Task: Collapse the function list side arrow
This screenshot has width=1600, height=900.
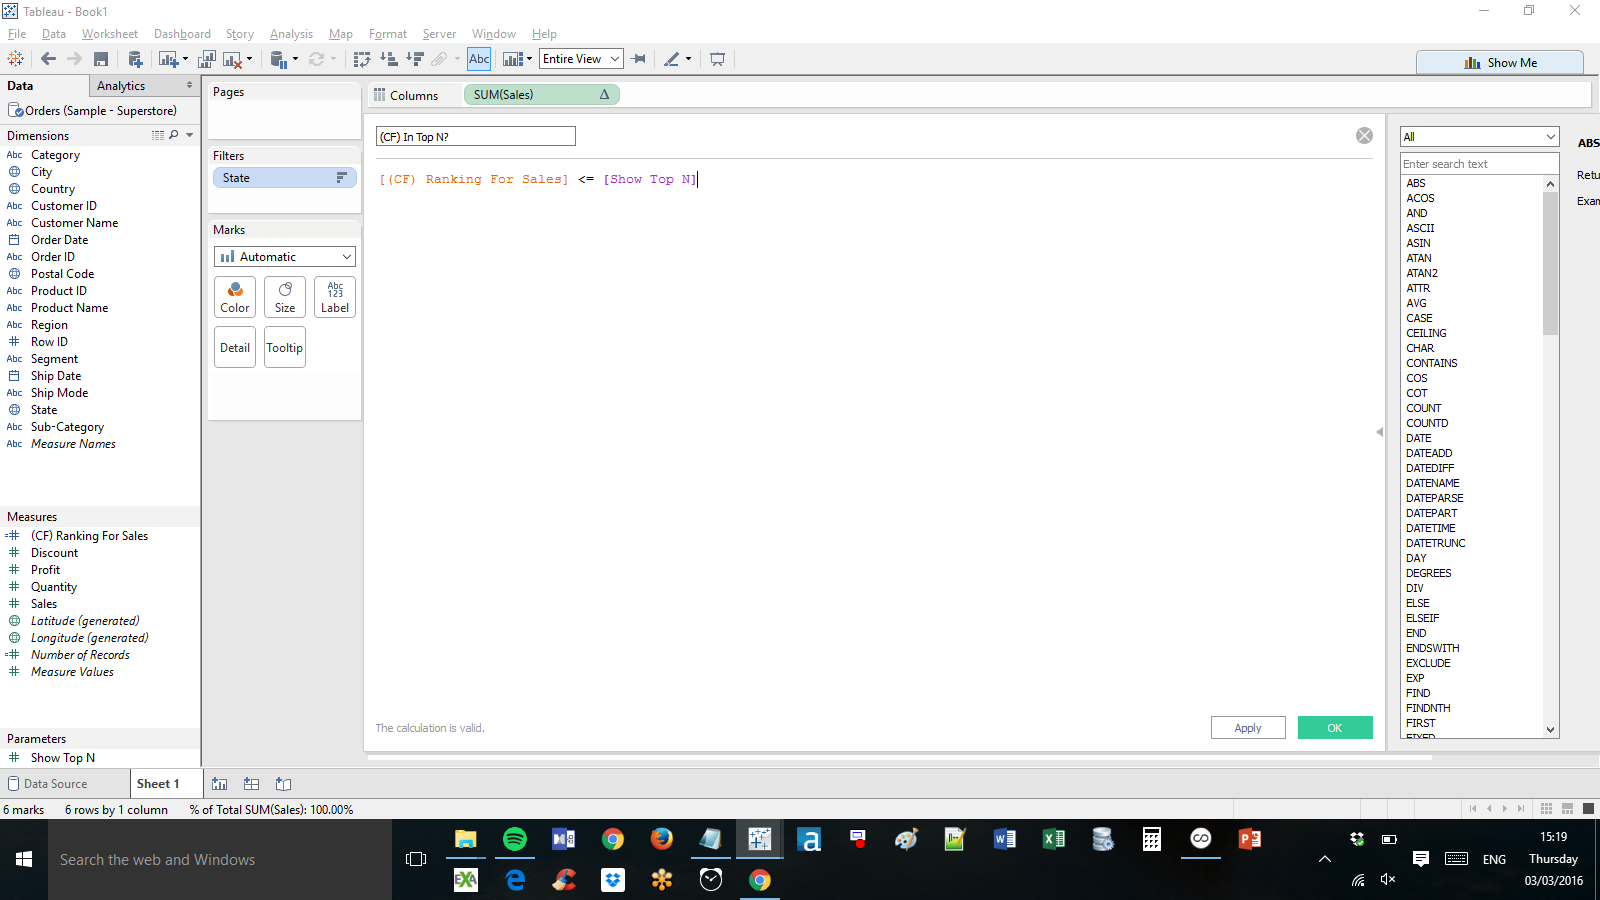Action: 1380,432
